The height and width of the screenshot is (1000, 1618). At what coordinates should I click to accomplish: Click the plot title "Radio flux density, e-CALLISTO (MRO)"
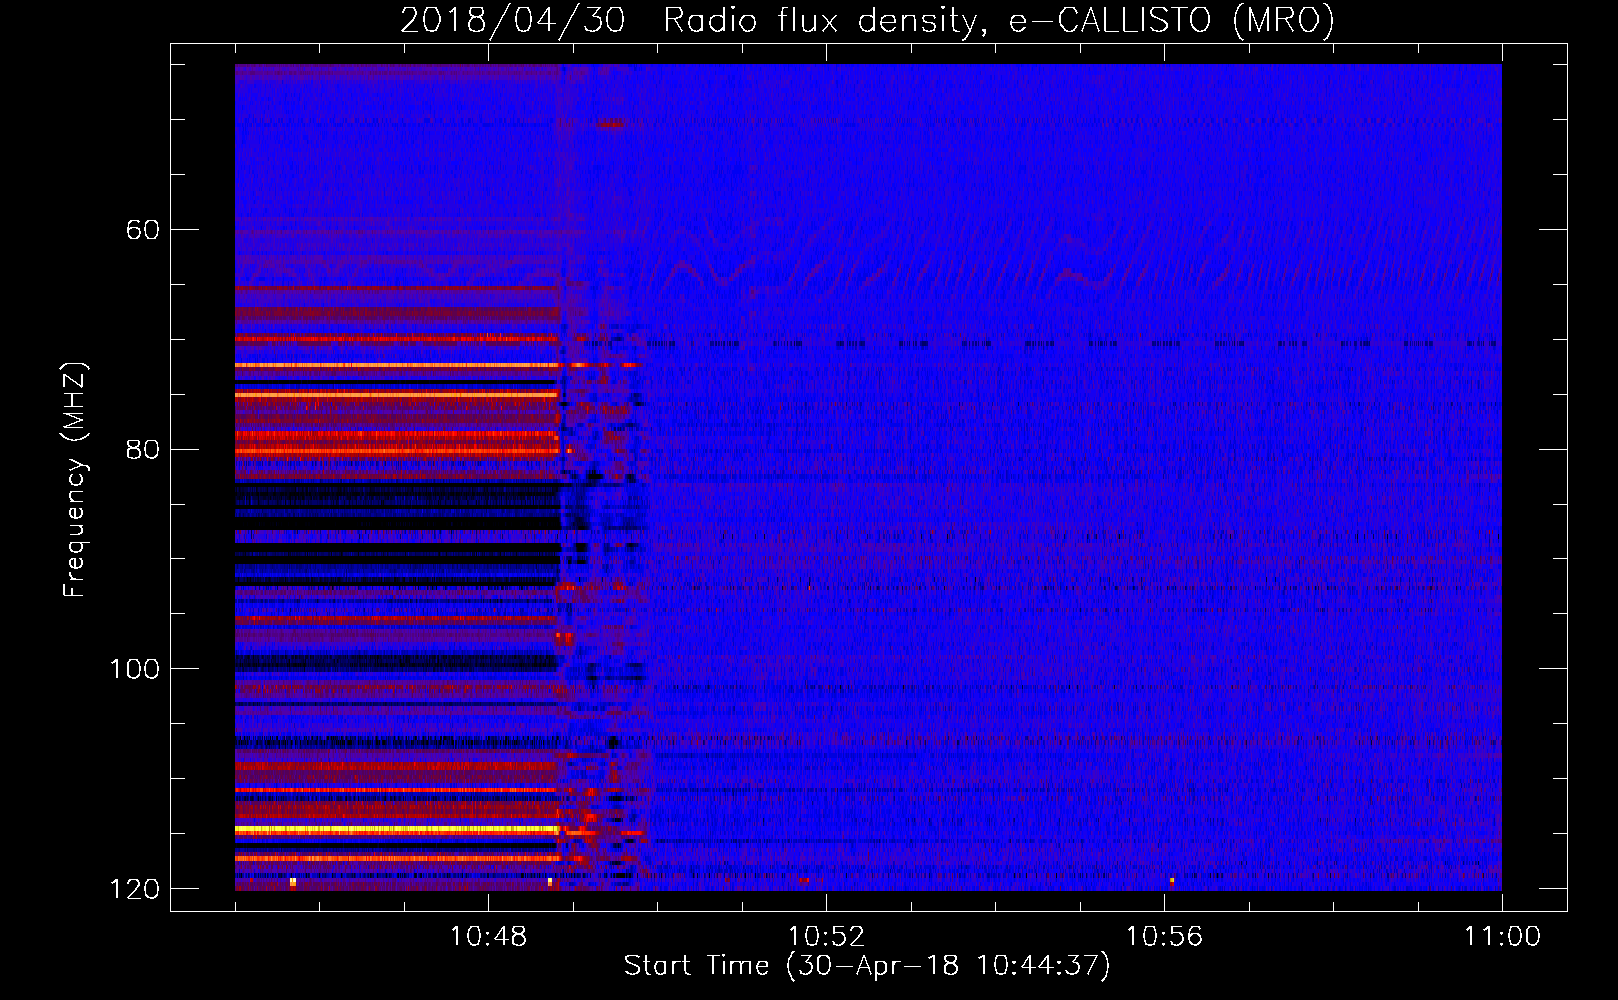tap(999, 20)
